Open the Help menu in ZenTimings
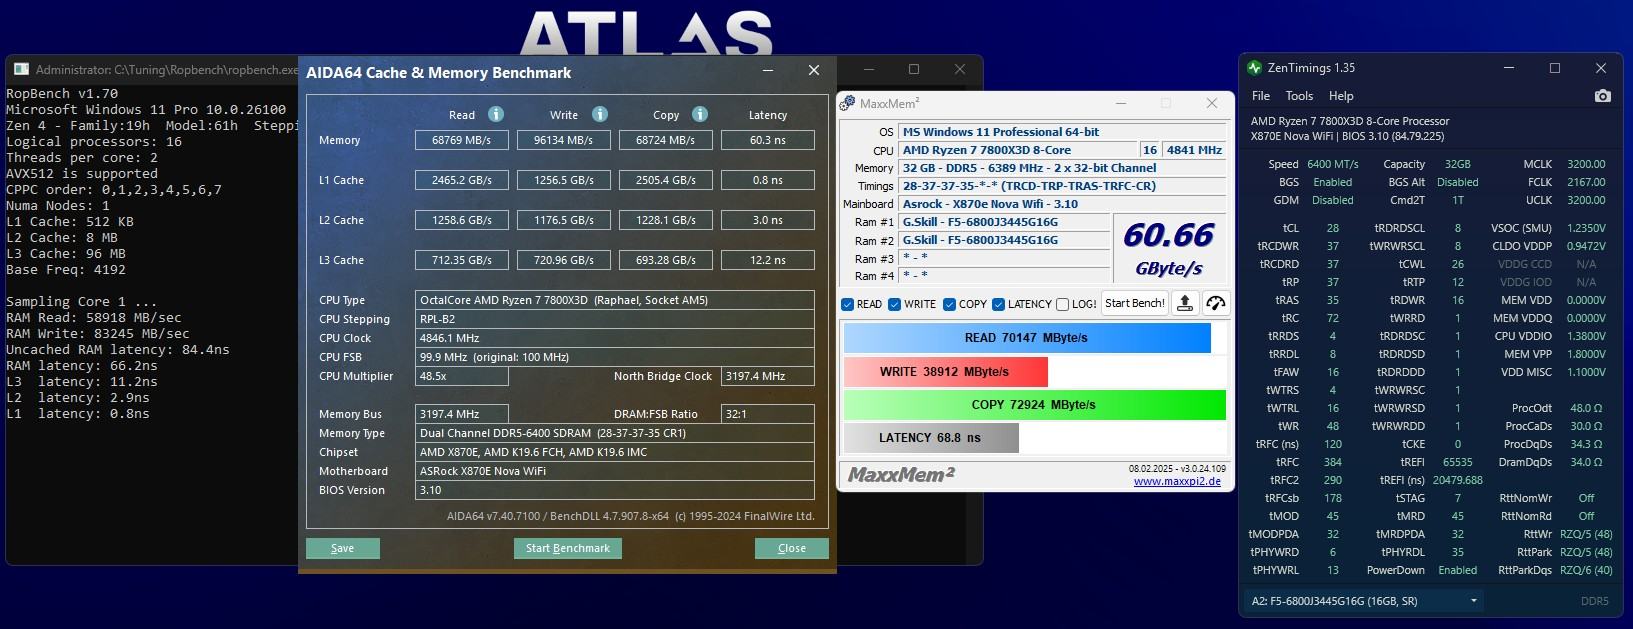The width and height of the screenshot is (1633, 629). [1341, 96]
